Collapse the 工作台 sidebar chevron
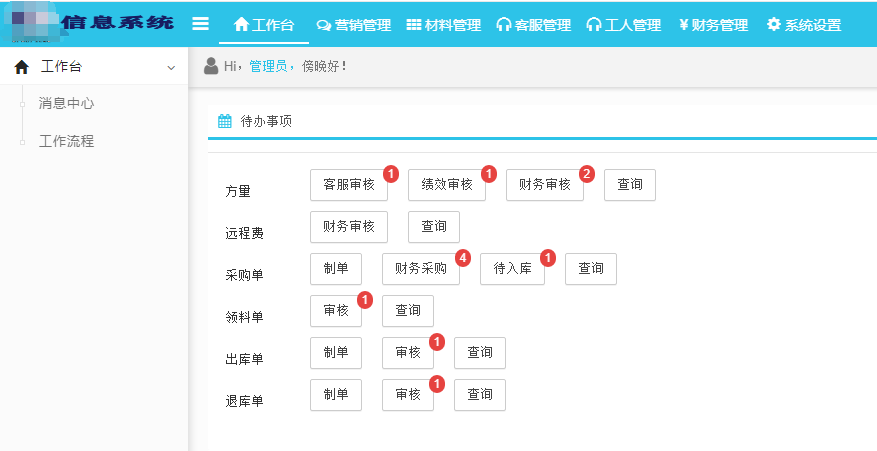Viewport: 877px width, 451px height. point(171,68)
